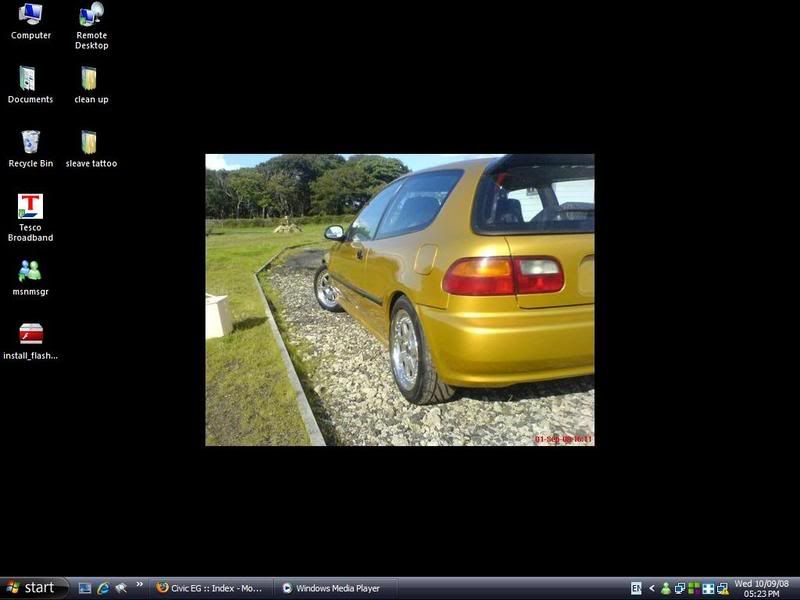800x600 pixels.
Task: Expand the hidden system tray icons arrow
Action: (652, 588)
